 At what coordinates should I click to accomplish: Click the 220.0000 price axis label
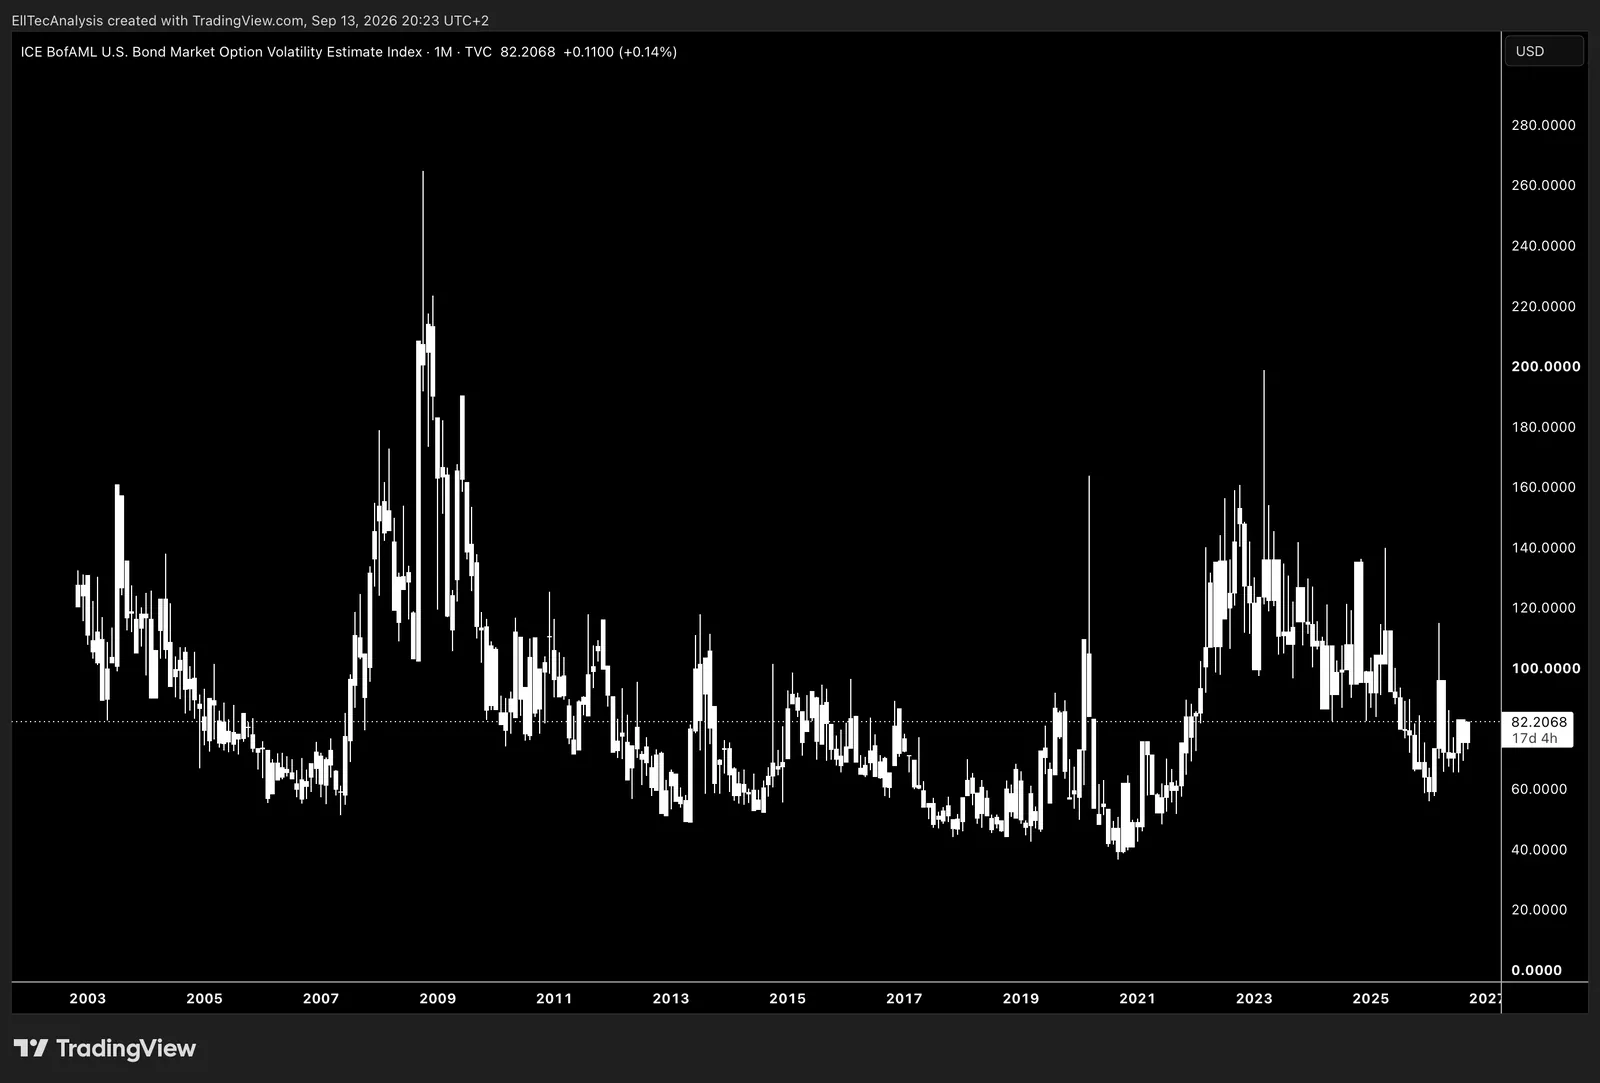[1543, 306]
